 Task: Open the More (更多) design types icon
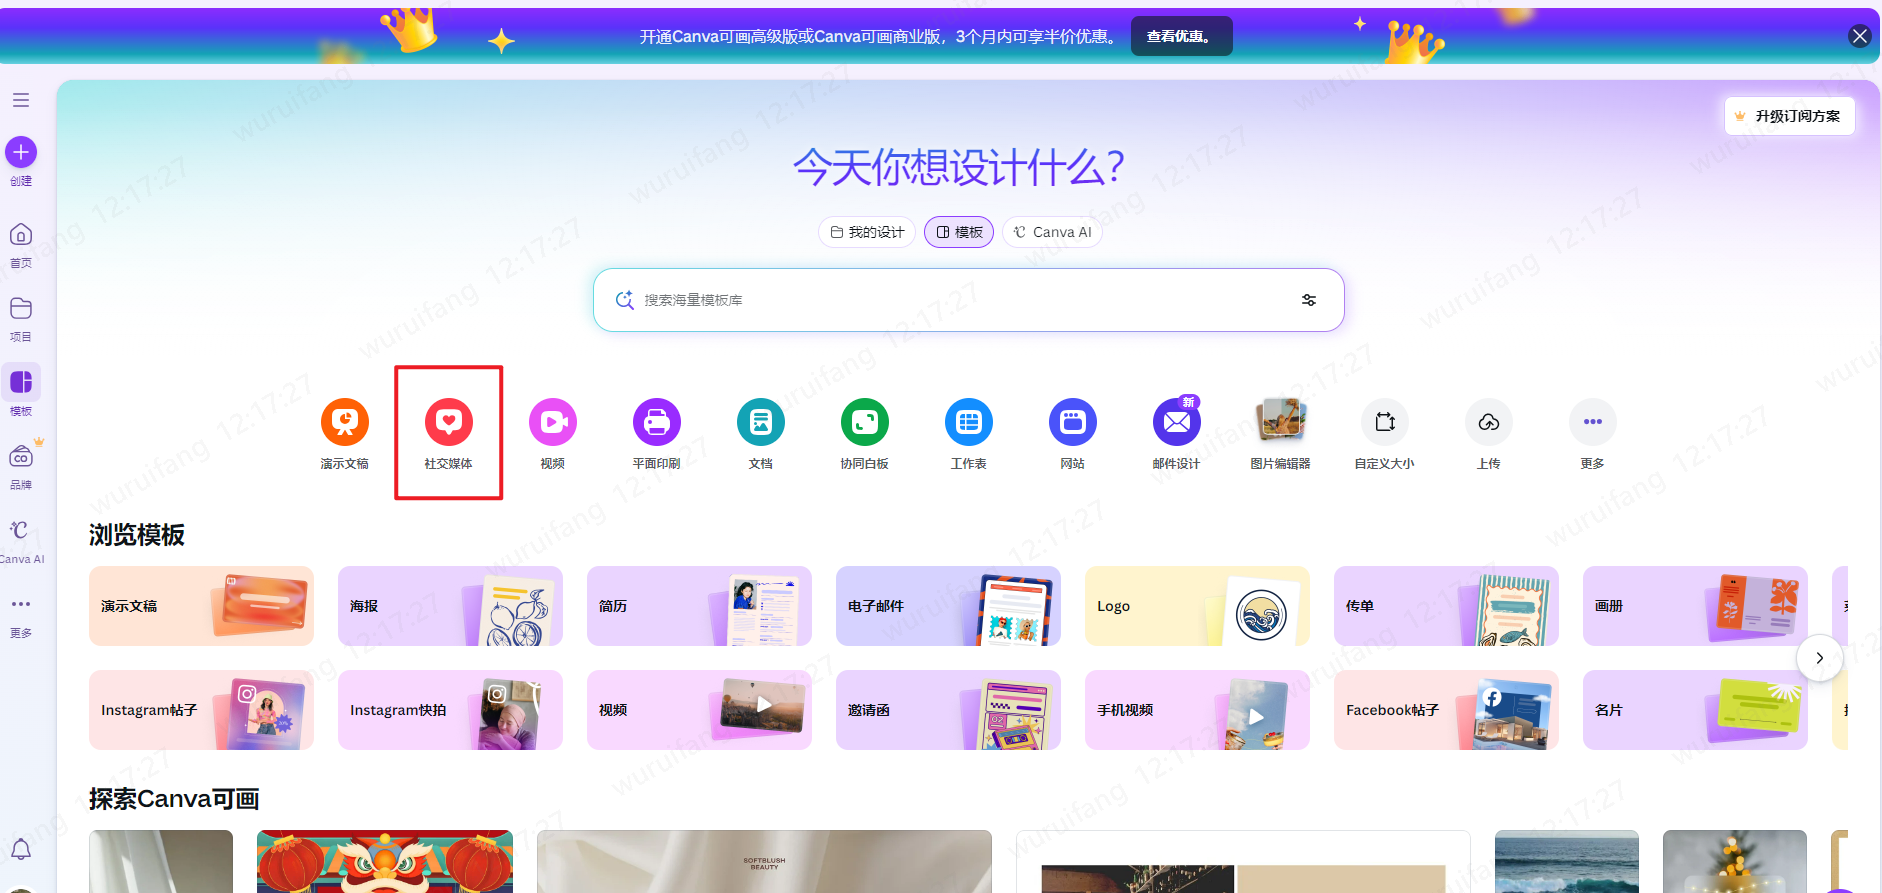1593,422
